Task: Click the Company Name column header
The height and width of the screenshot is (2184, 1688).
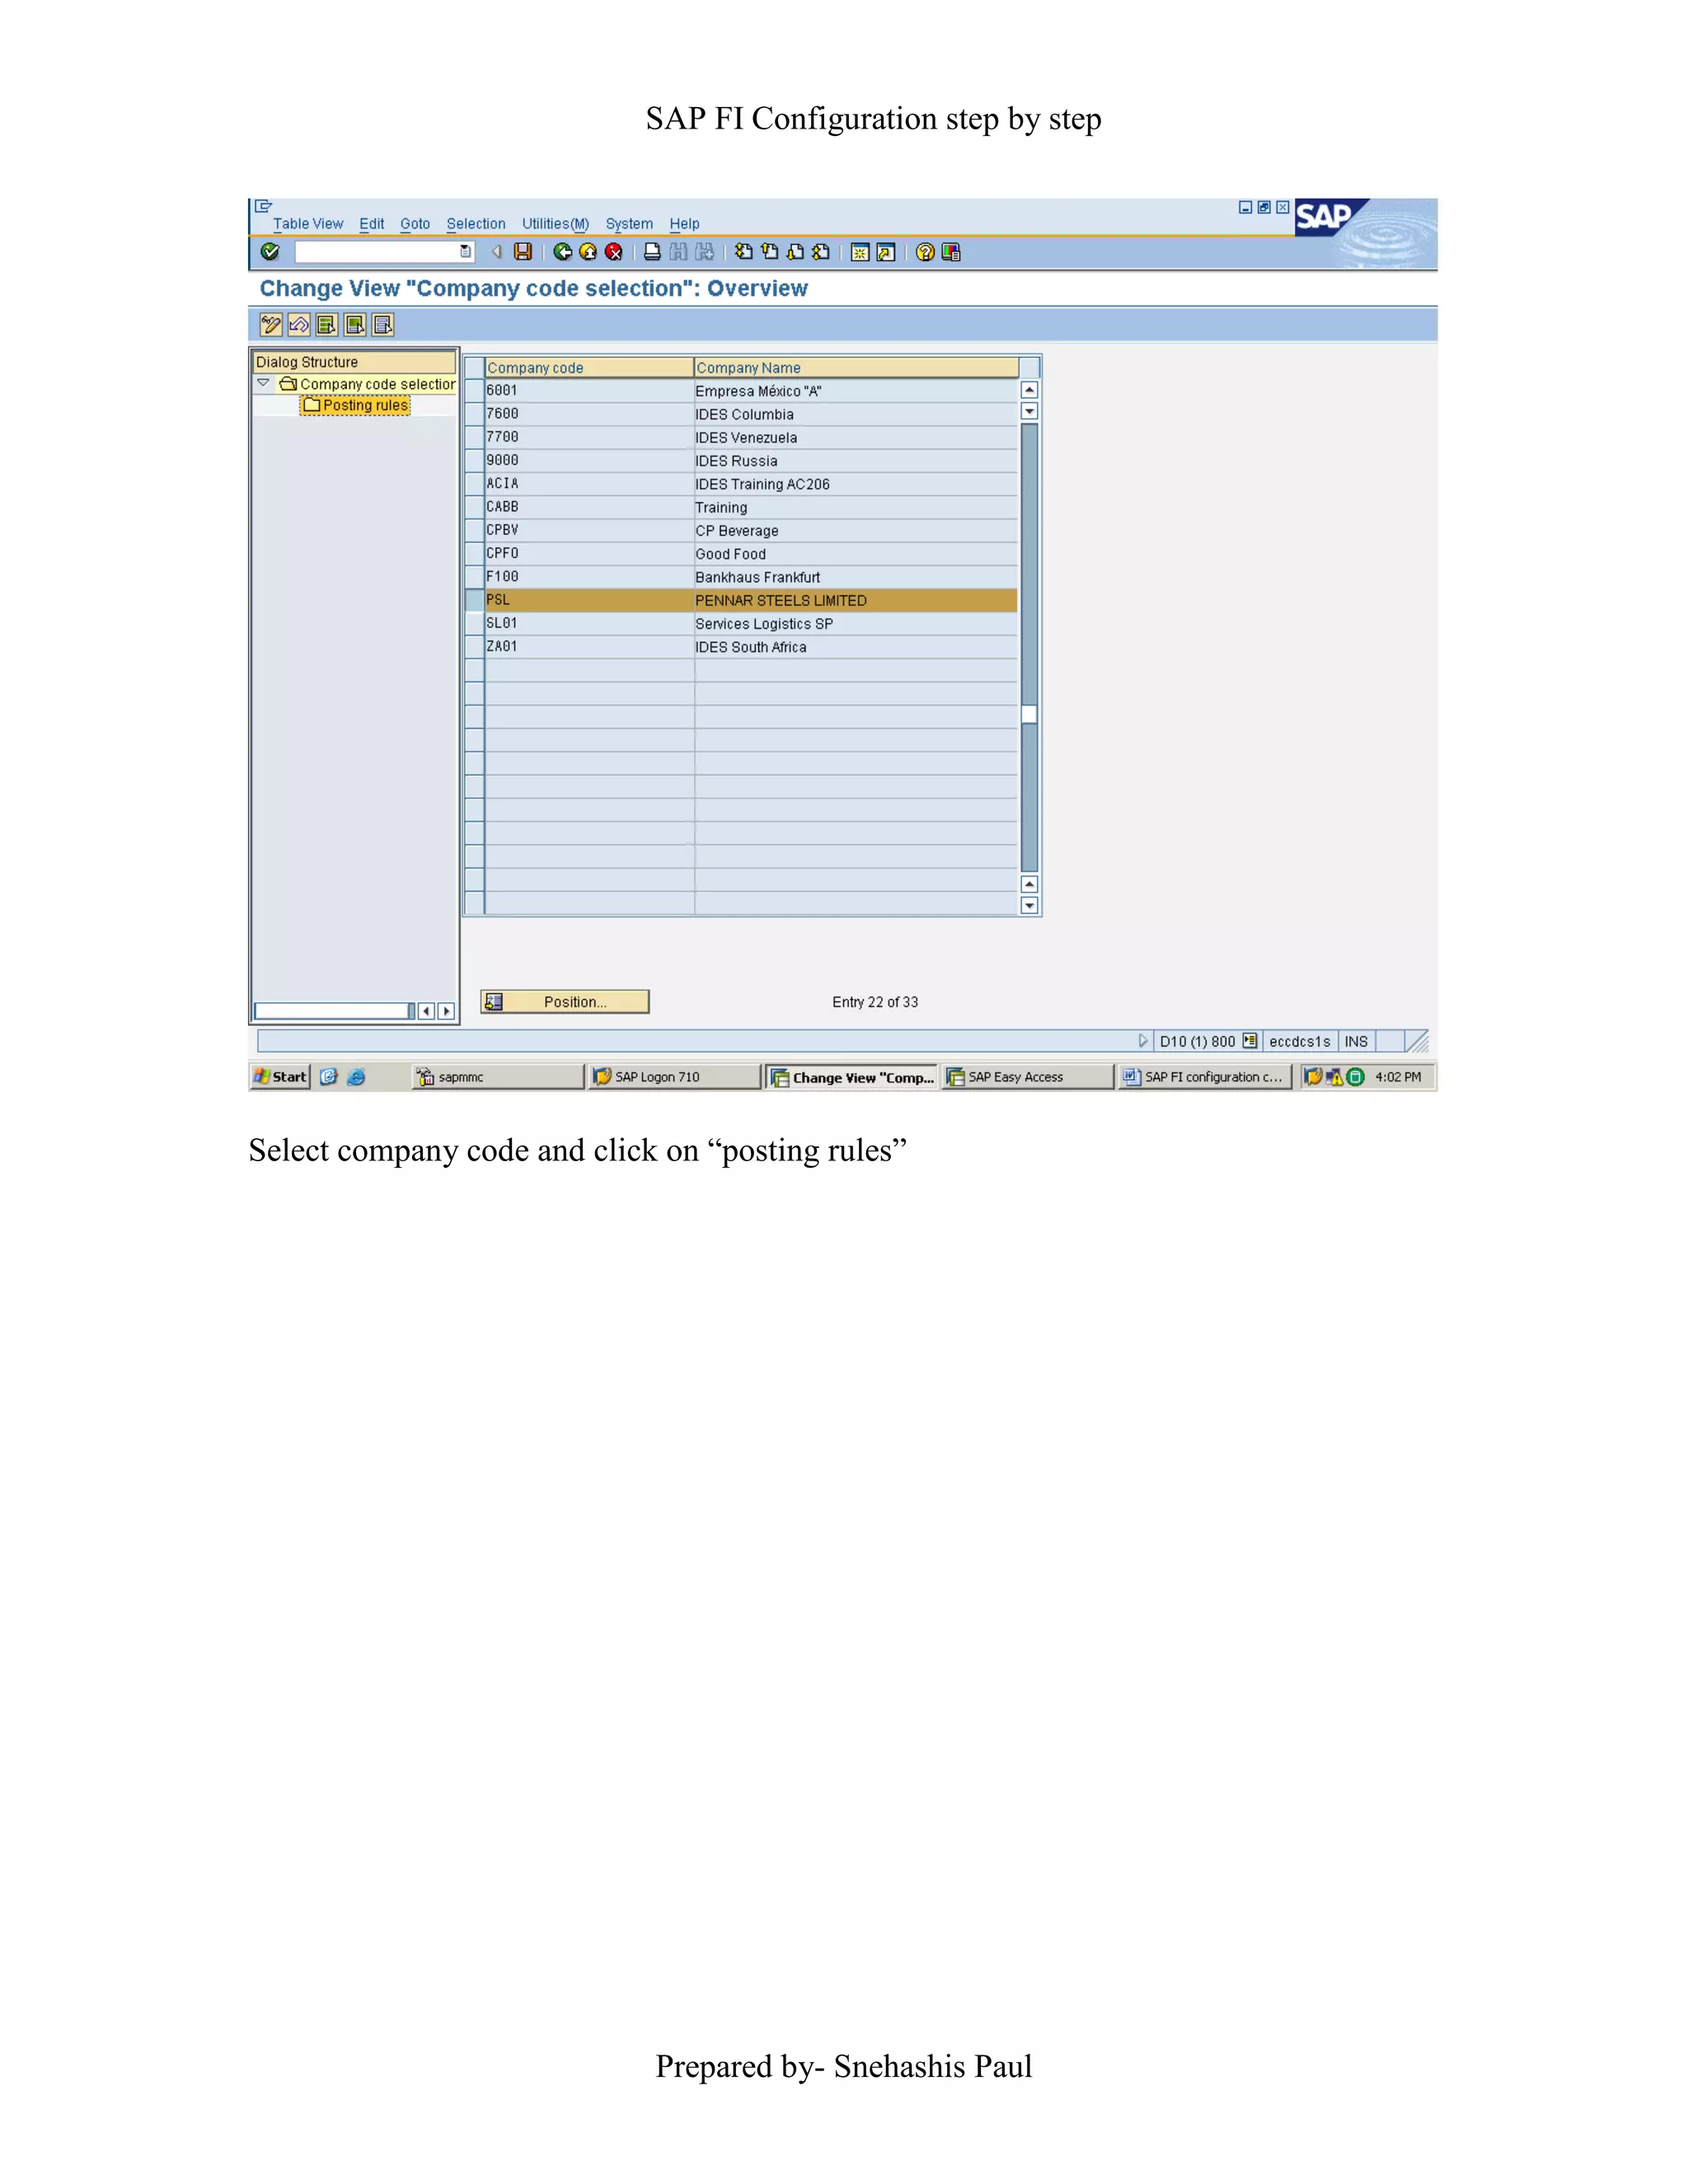Action: click(857, 367)
